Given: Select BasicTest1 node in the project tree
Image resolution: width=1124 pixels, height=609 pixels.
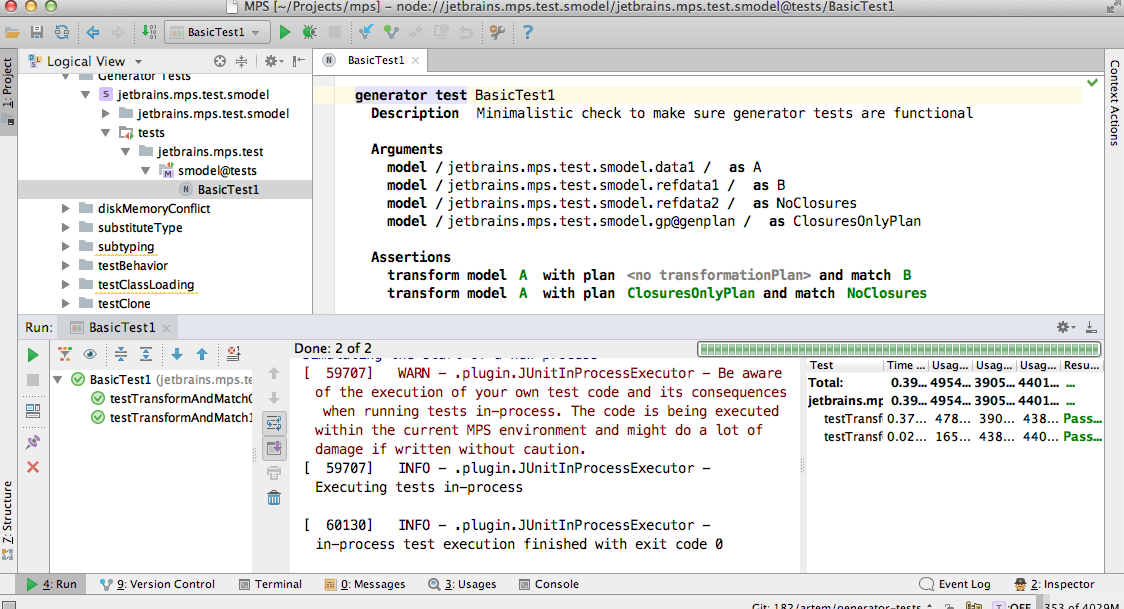Looking at the screenshot, I should click(228, 189).
